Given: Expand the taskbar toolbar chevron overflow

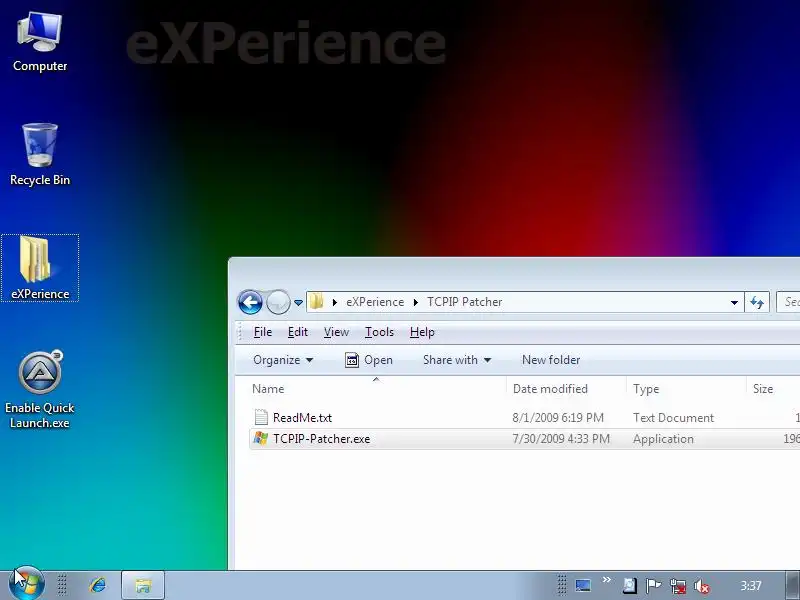Looking at the screenshot, I should (607, 580).
